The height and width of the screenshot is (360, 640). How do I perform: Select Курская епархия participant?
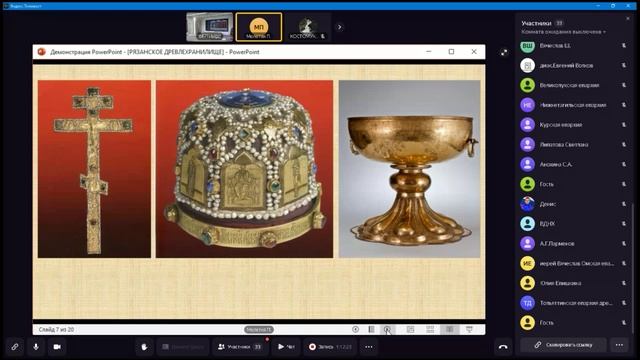pyautogui.click(x=573, y=125)
